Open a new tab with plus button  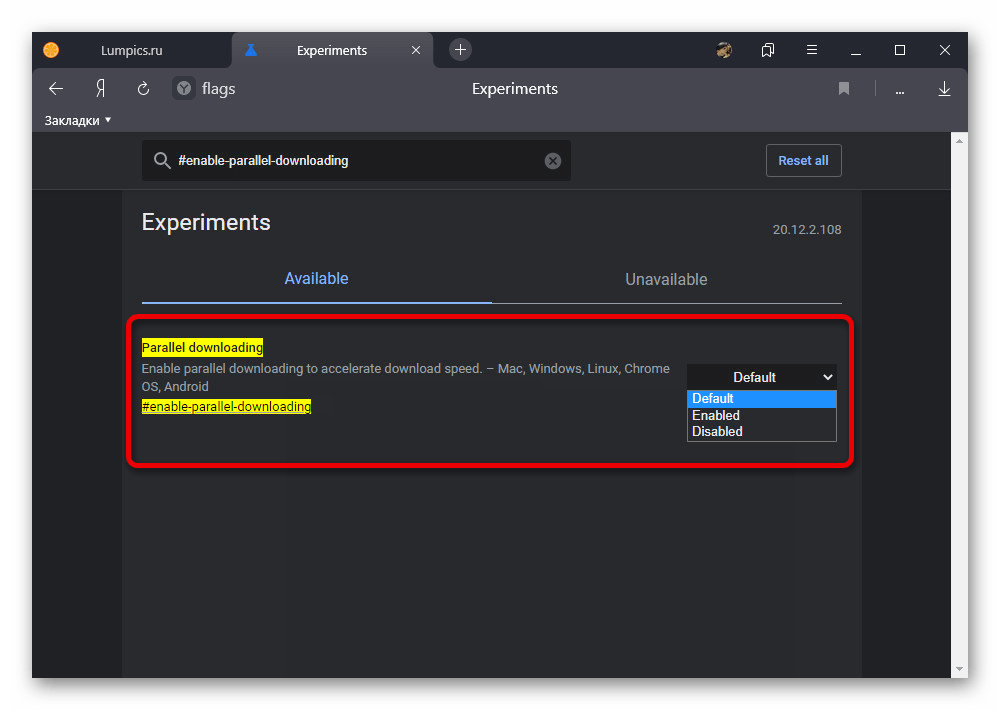coord(459,50)
